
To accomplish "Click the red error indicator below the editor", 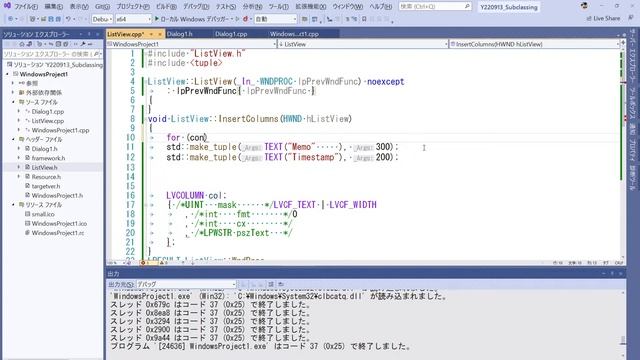I will tap(144, 263).
